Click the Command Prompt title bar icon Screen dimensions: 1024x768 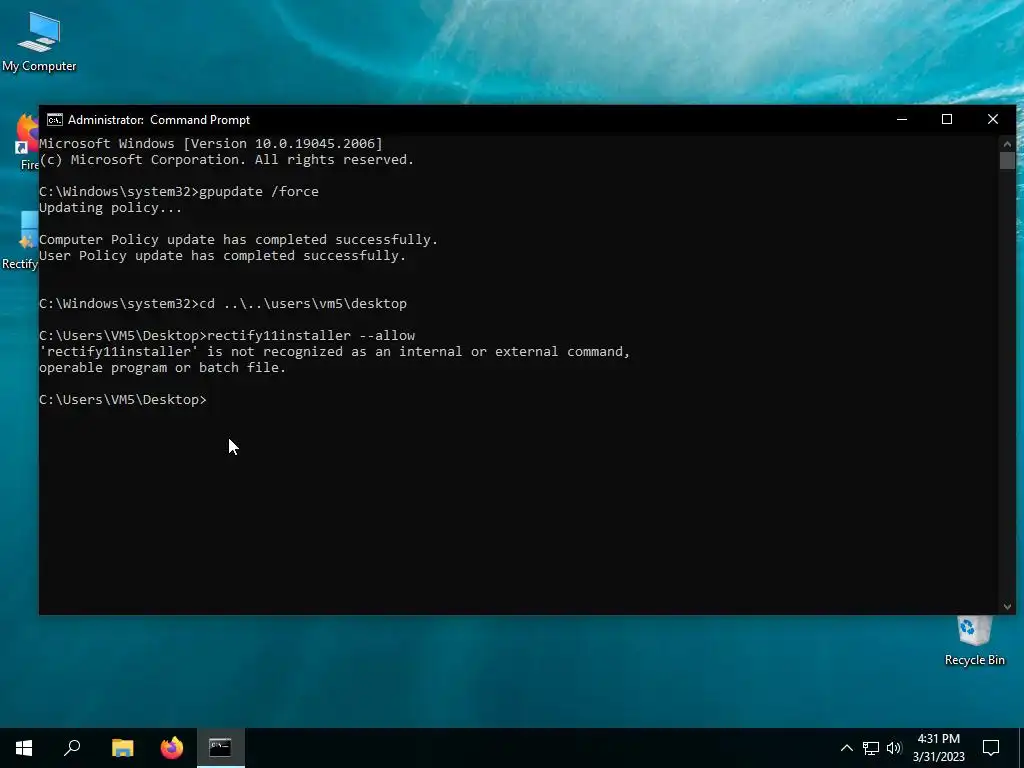coord(55,120)
